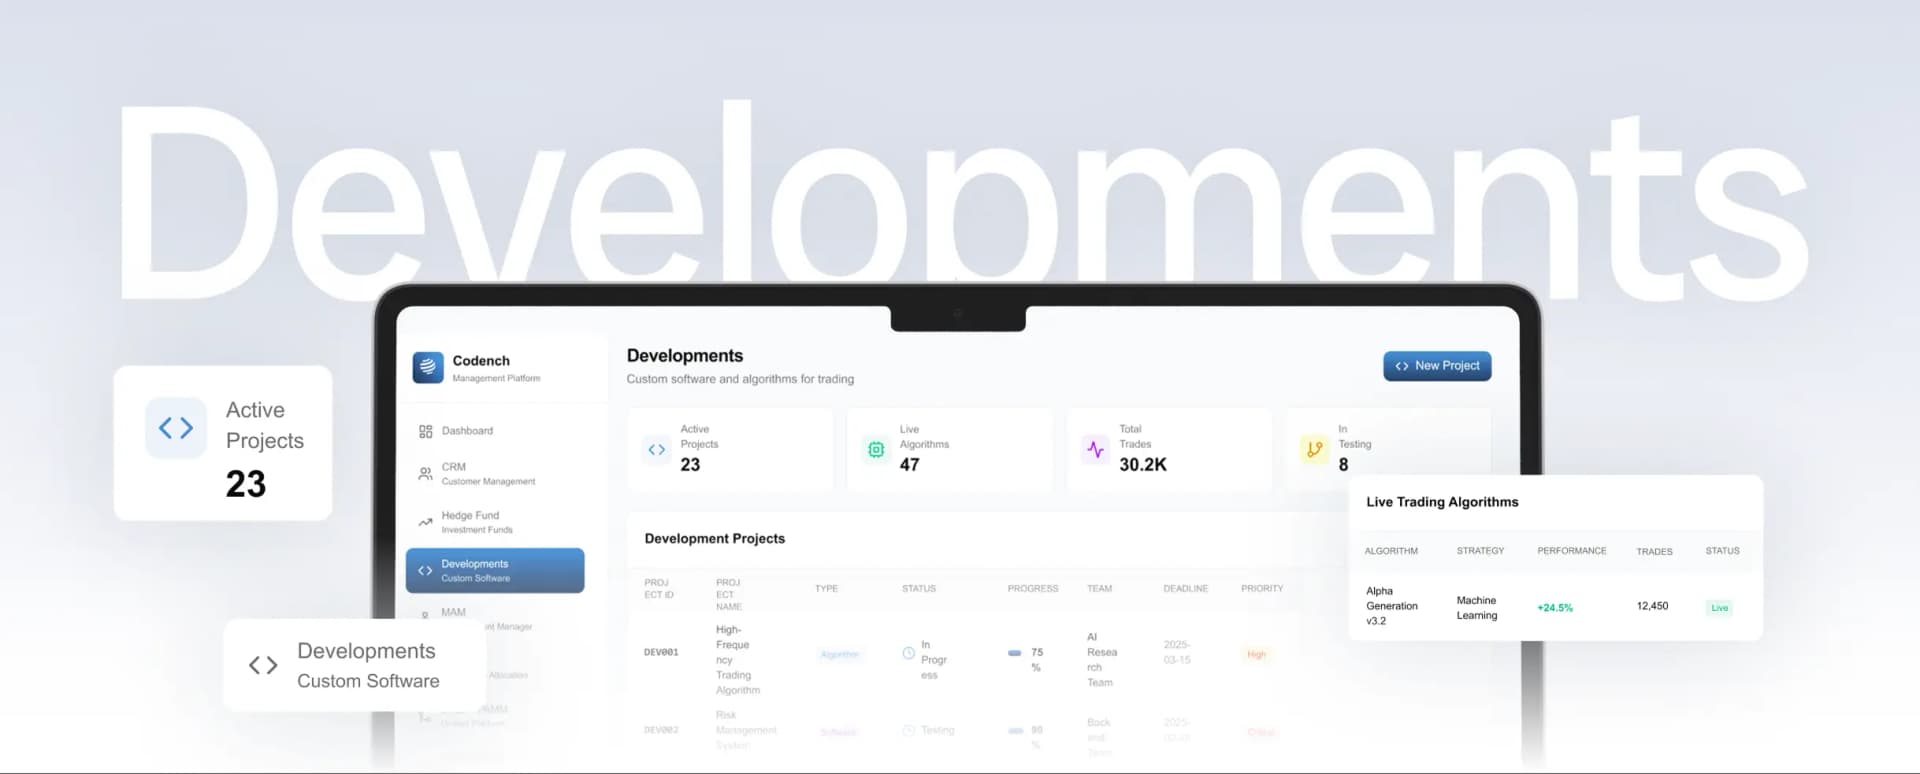Click the Algorithm type tag for DEV001
Viewport: 1920px width, 774px height.
(x=839, y=654)
